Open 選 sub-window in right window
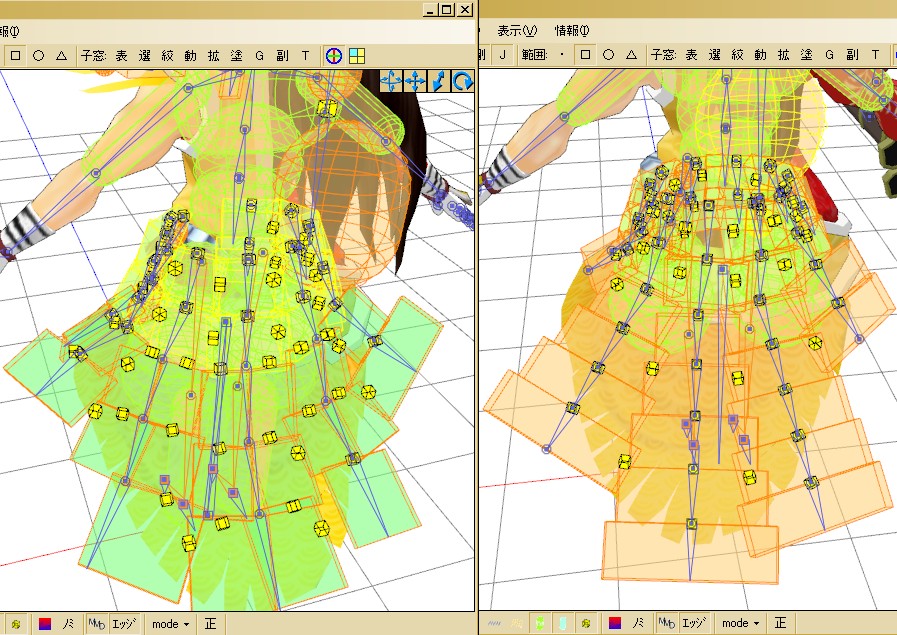 pos(714,55)
